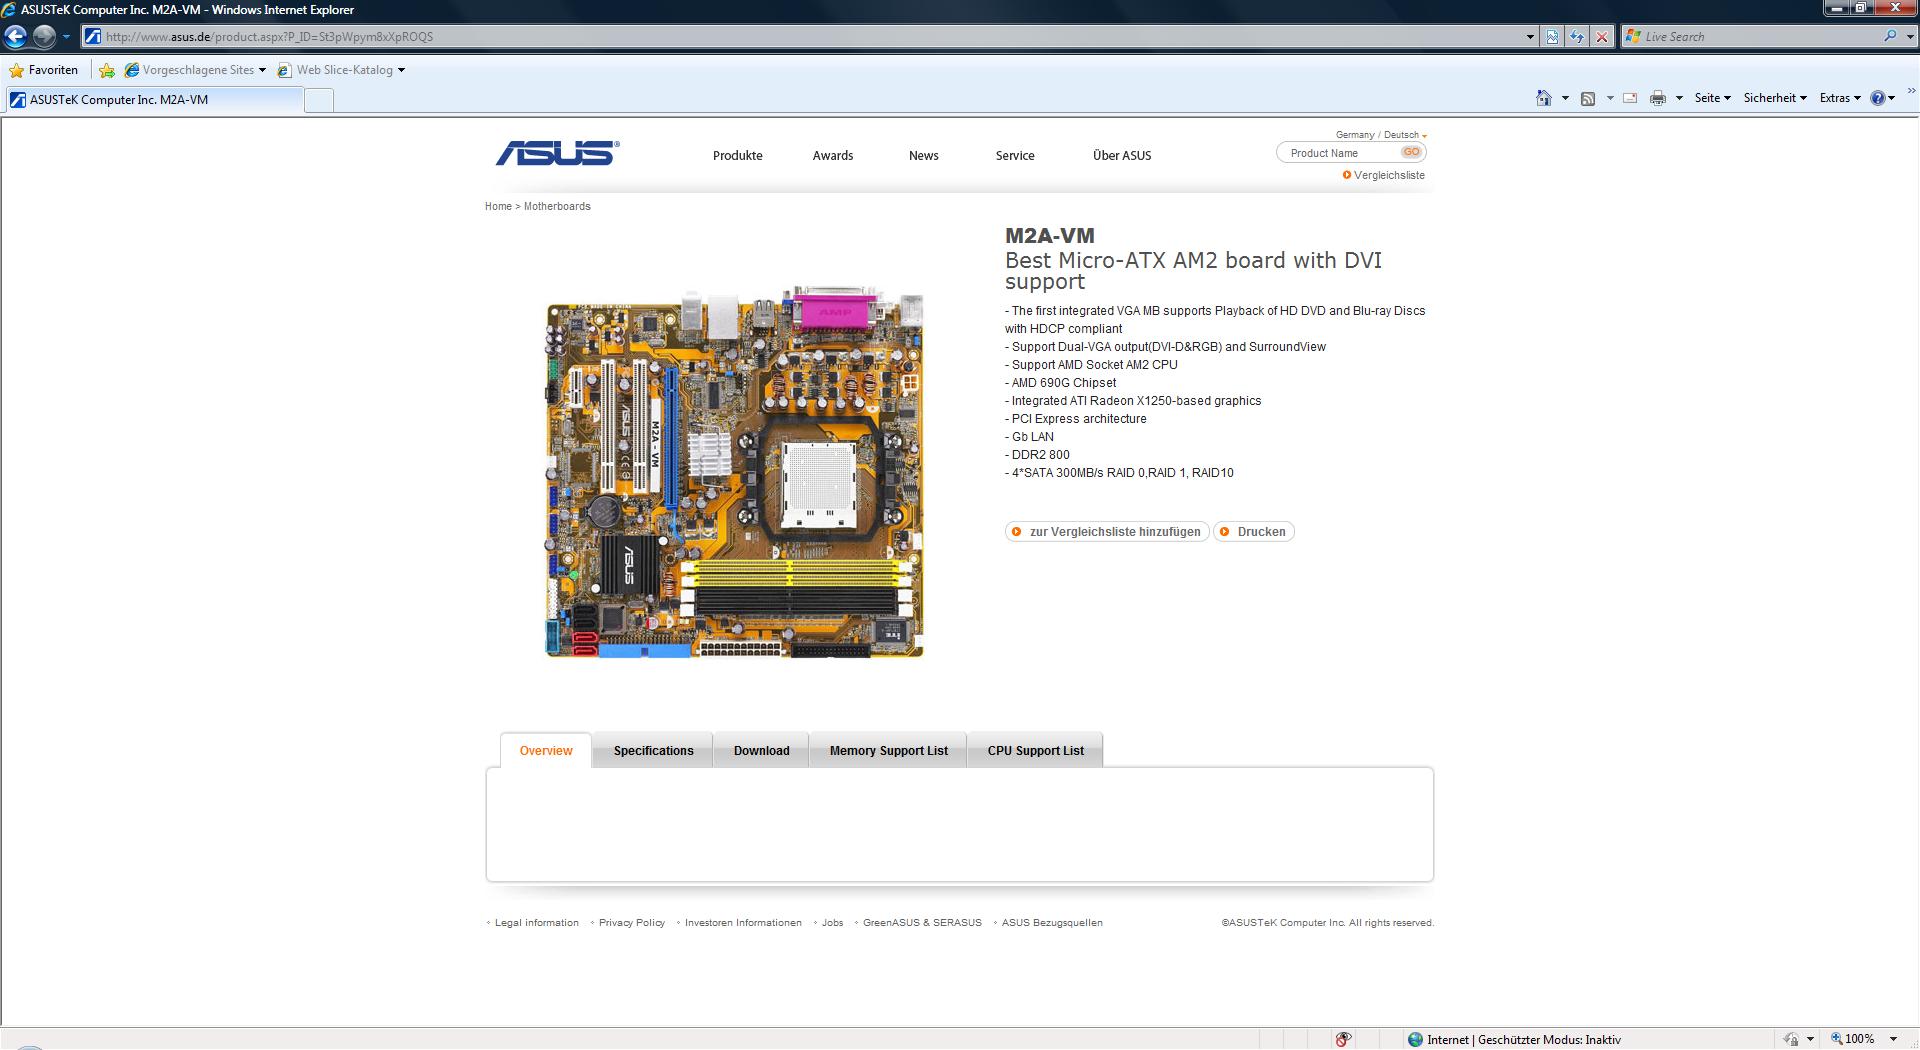Image resolution: width=1920 pixels, height=1050 pixels.
Task: Click the security lock icon in status bar
Action: (1791, 1040)
